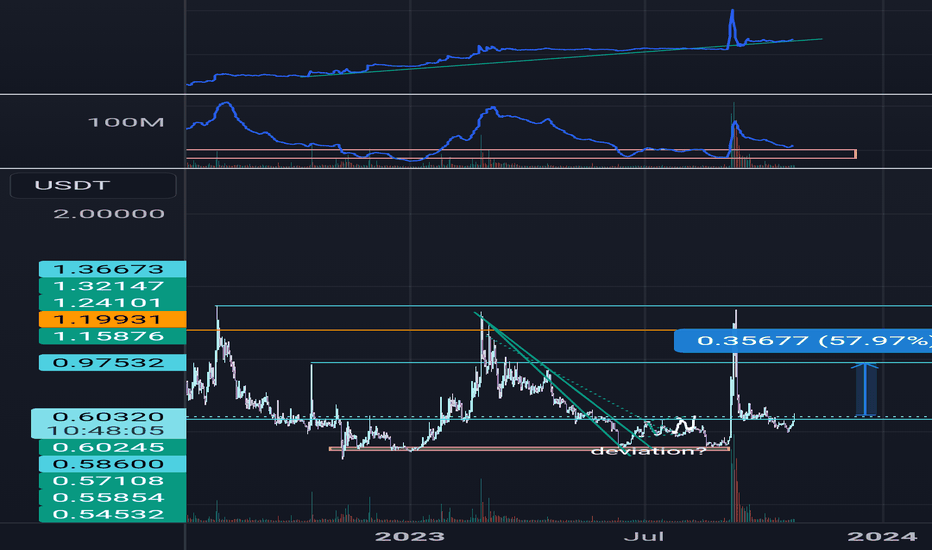Click the orange 1.19931 price label

pos(112,319)
